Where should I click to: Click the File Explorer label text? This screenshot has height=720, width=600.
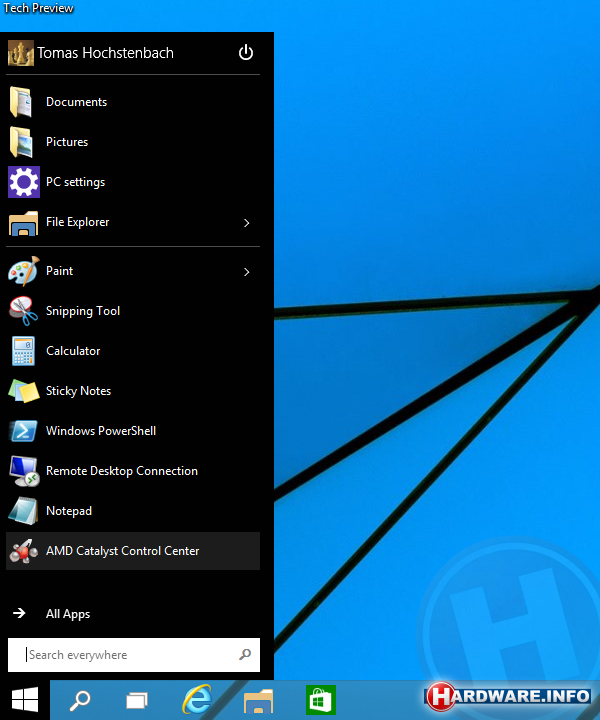(x=78, y=222)
